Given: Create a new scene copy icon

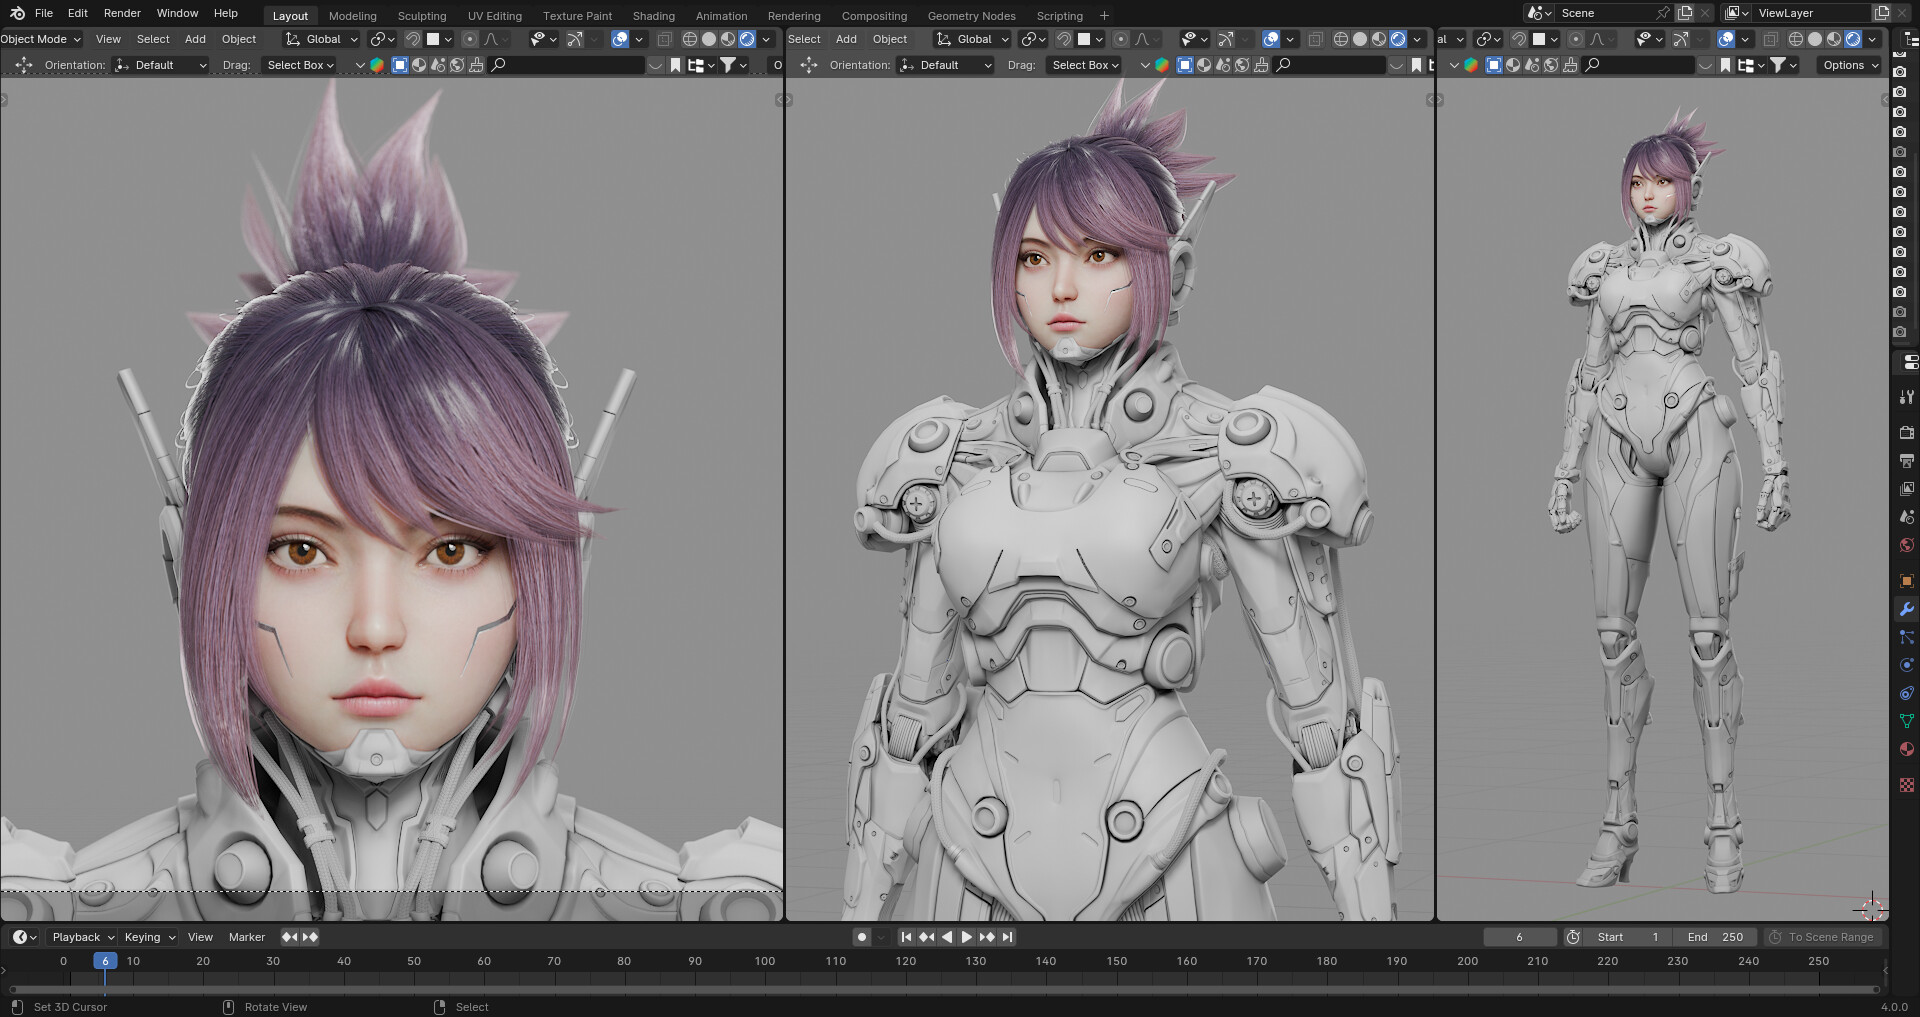Looking at the screenshot, I should tap(1685, 13).
